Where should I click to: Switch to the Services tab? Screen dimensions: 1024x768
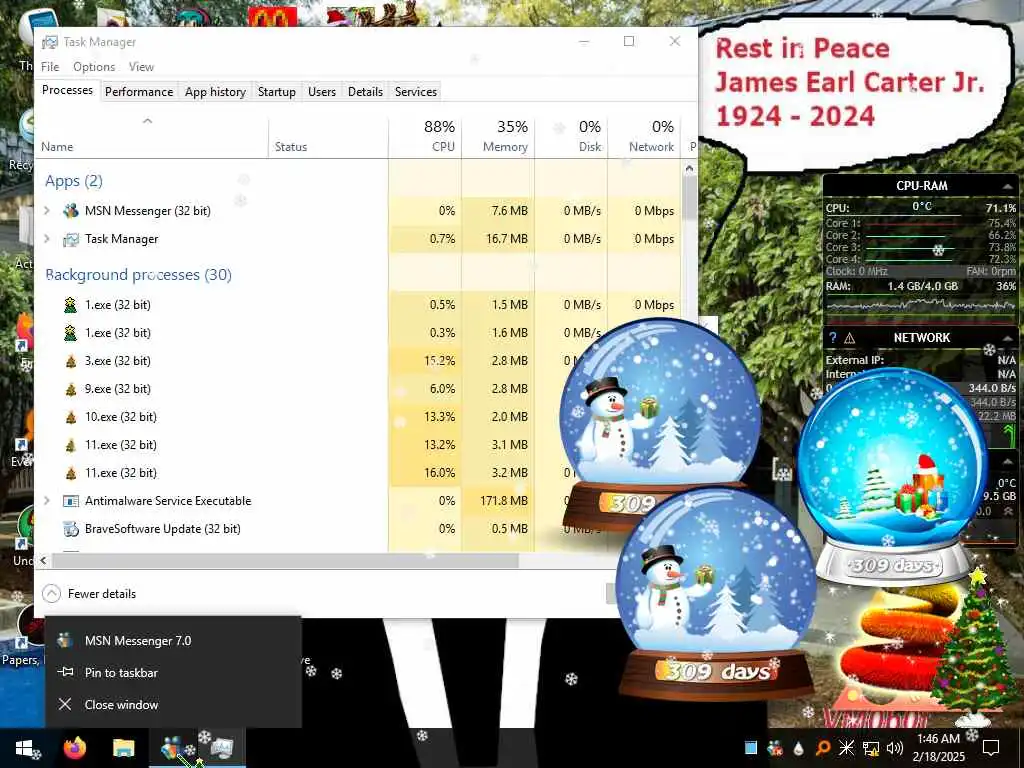(416, 91)
